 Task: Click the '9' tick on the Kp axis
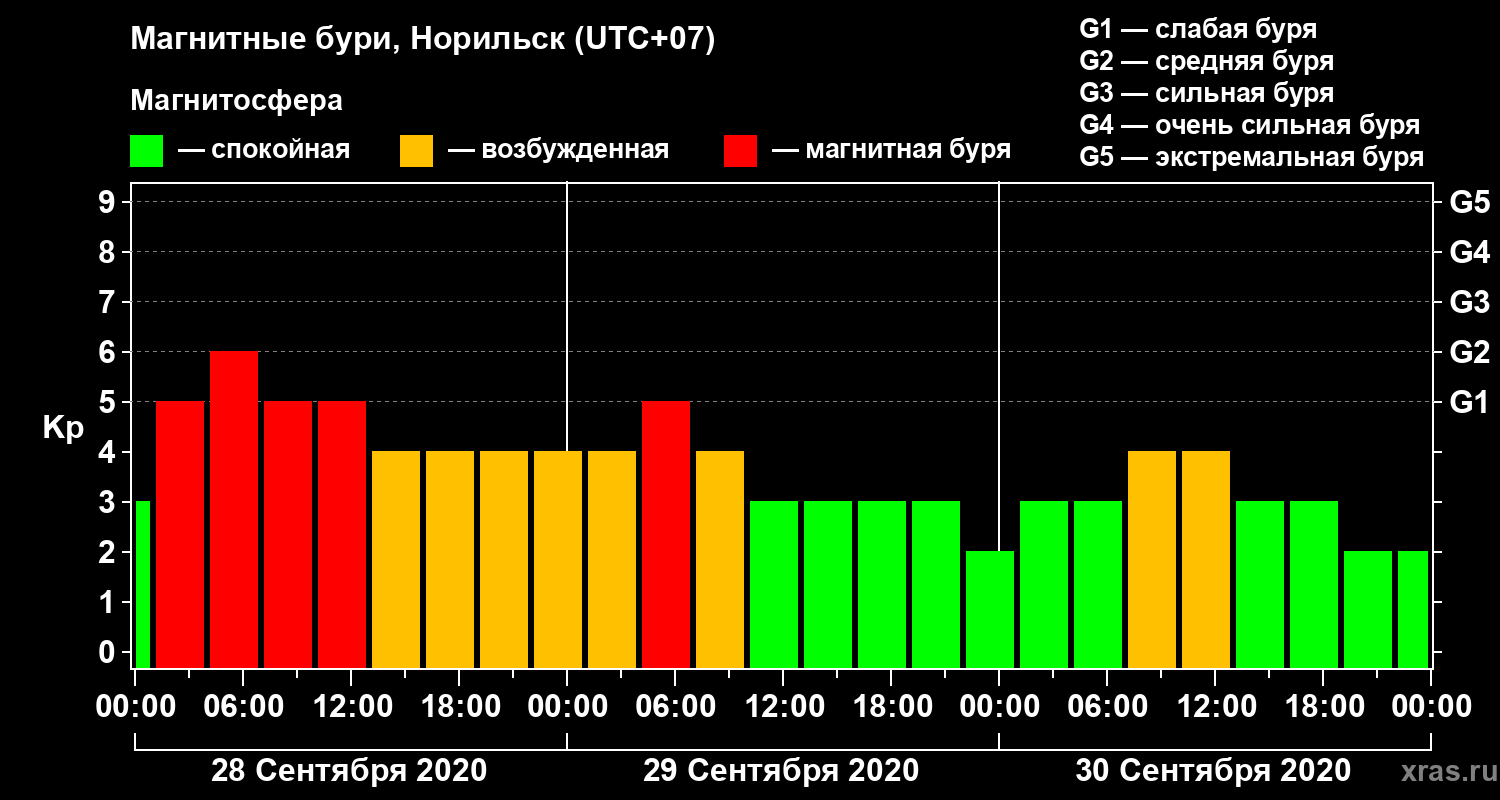(109, 202)
